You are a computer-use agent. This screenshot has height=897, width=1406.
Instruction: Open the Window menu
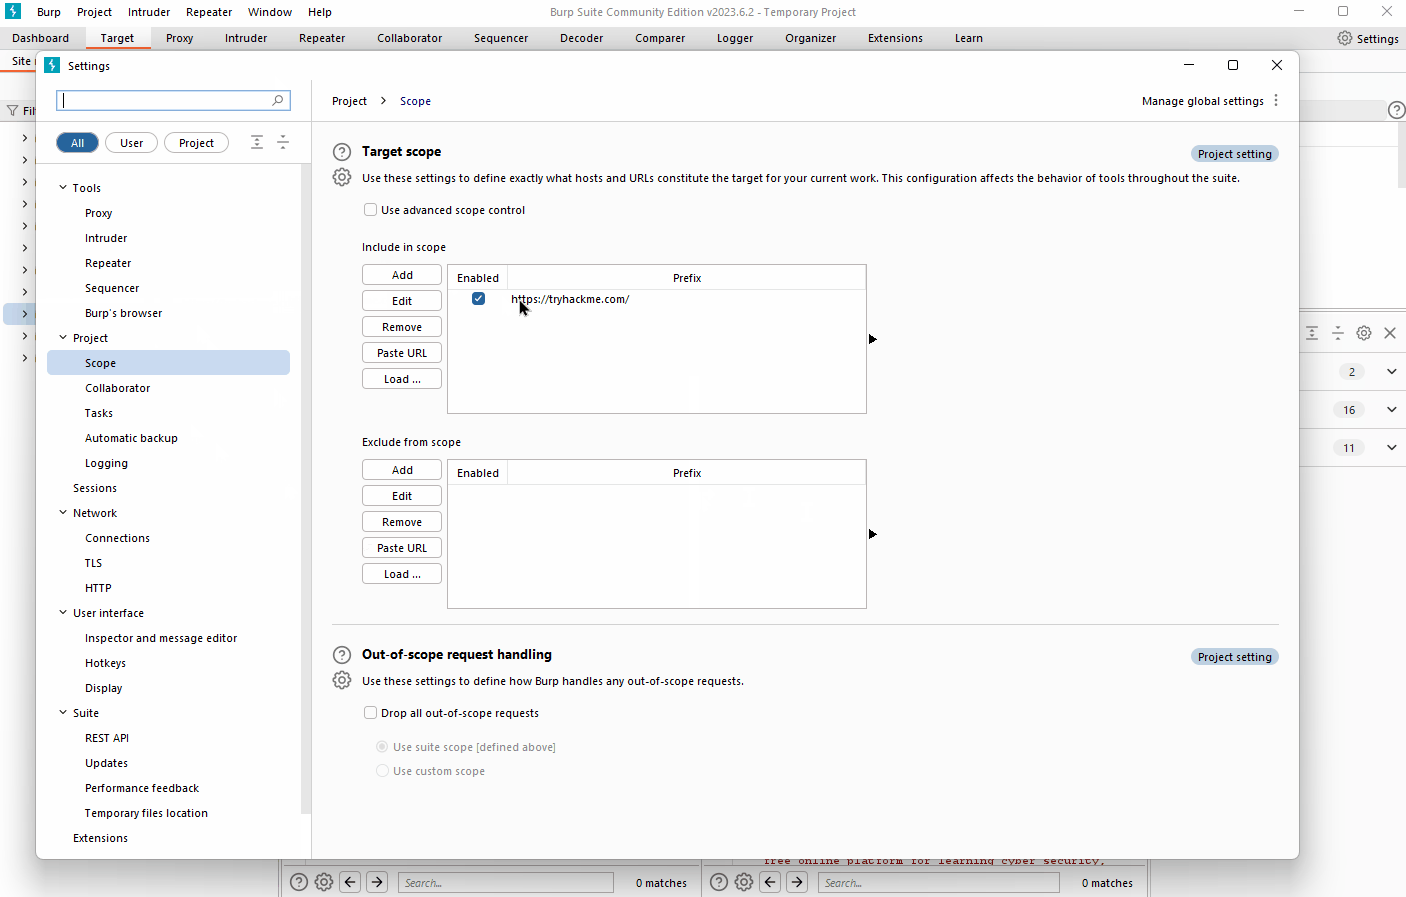click(x=270, y=12)
